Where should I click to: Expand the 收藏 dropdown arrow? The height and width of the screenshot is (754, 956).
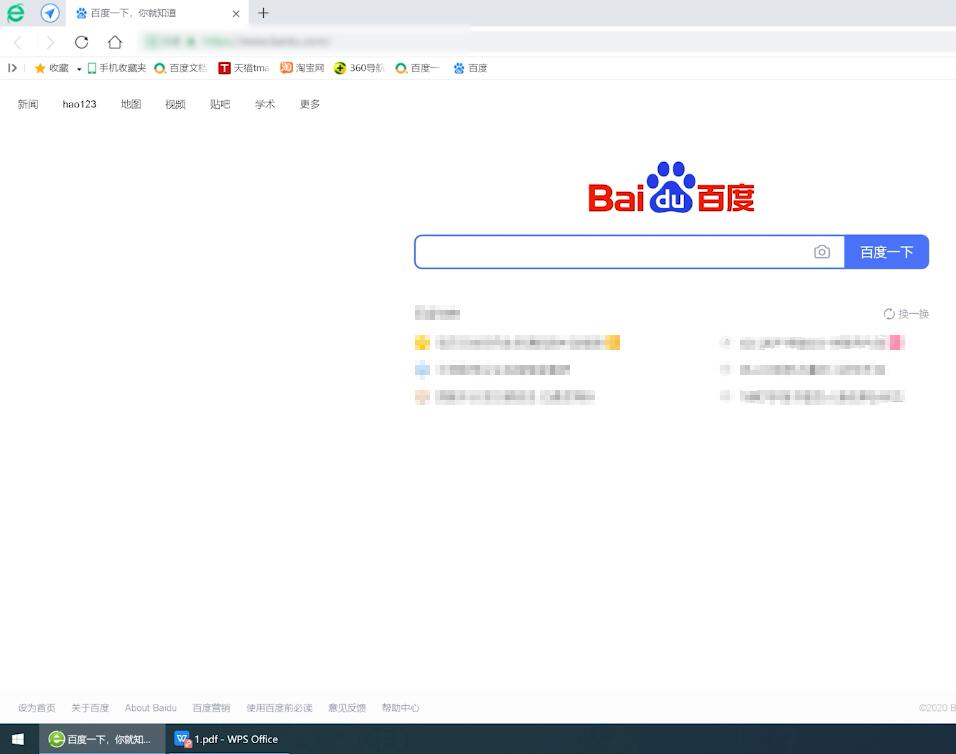[x=79, y=69]
